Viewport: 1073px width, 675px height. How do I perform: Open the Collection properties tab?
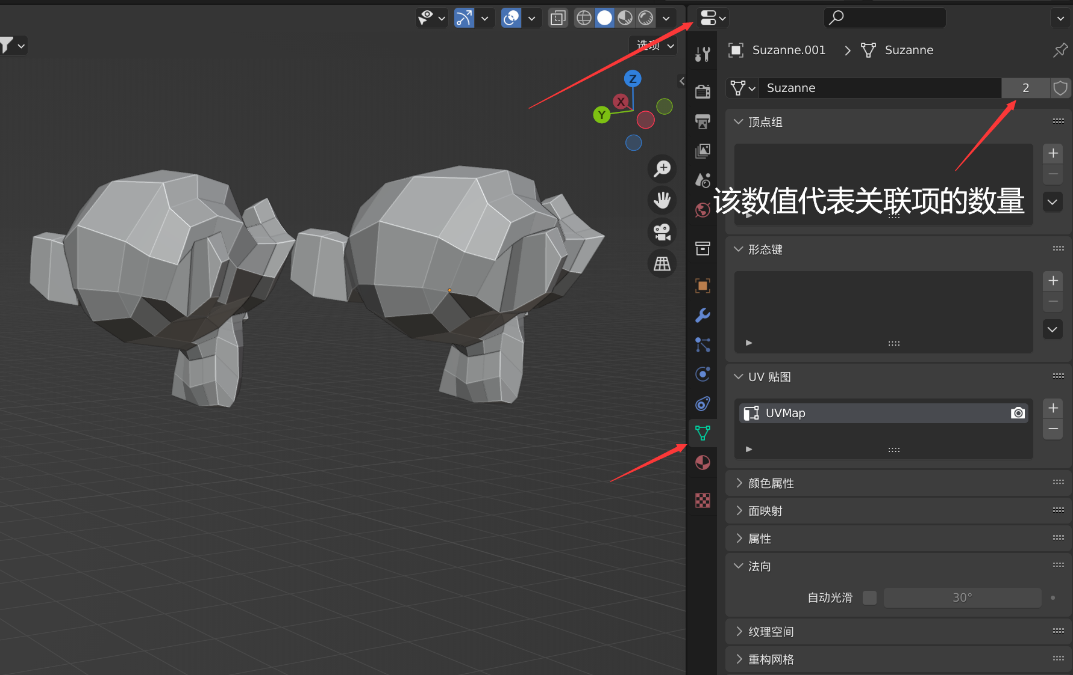coord(702,248)
